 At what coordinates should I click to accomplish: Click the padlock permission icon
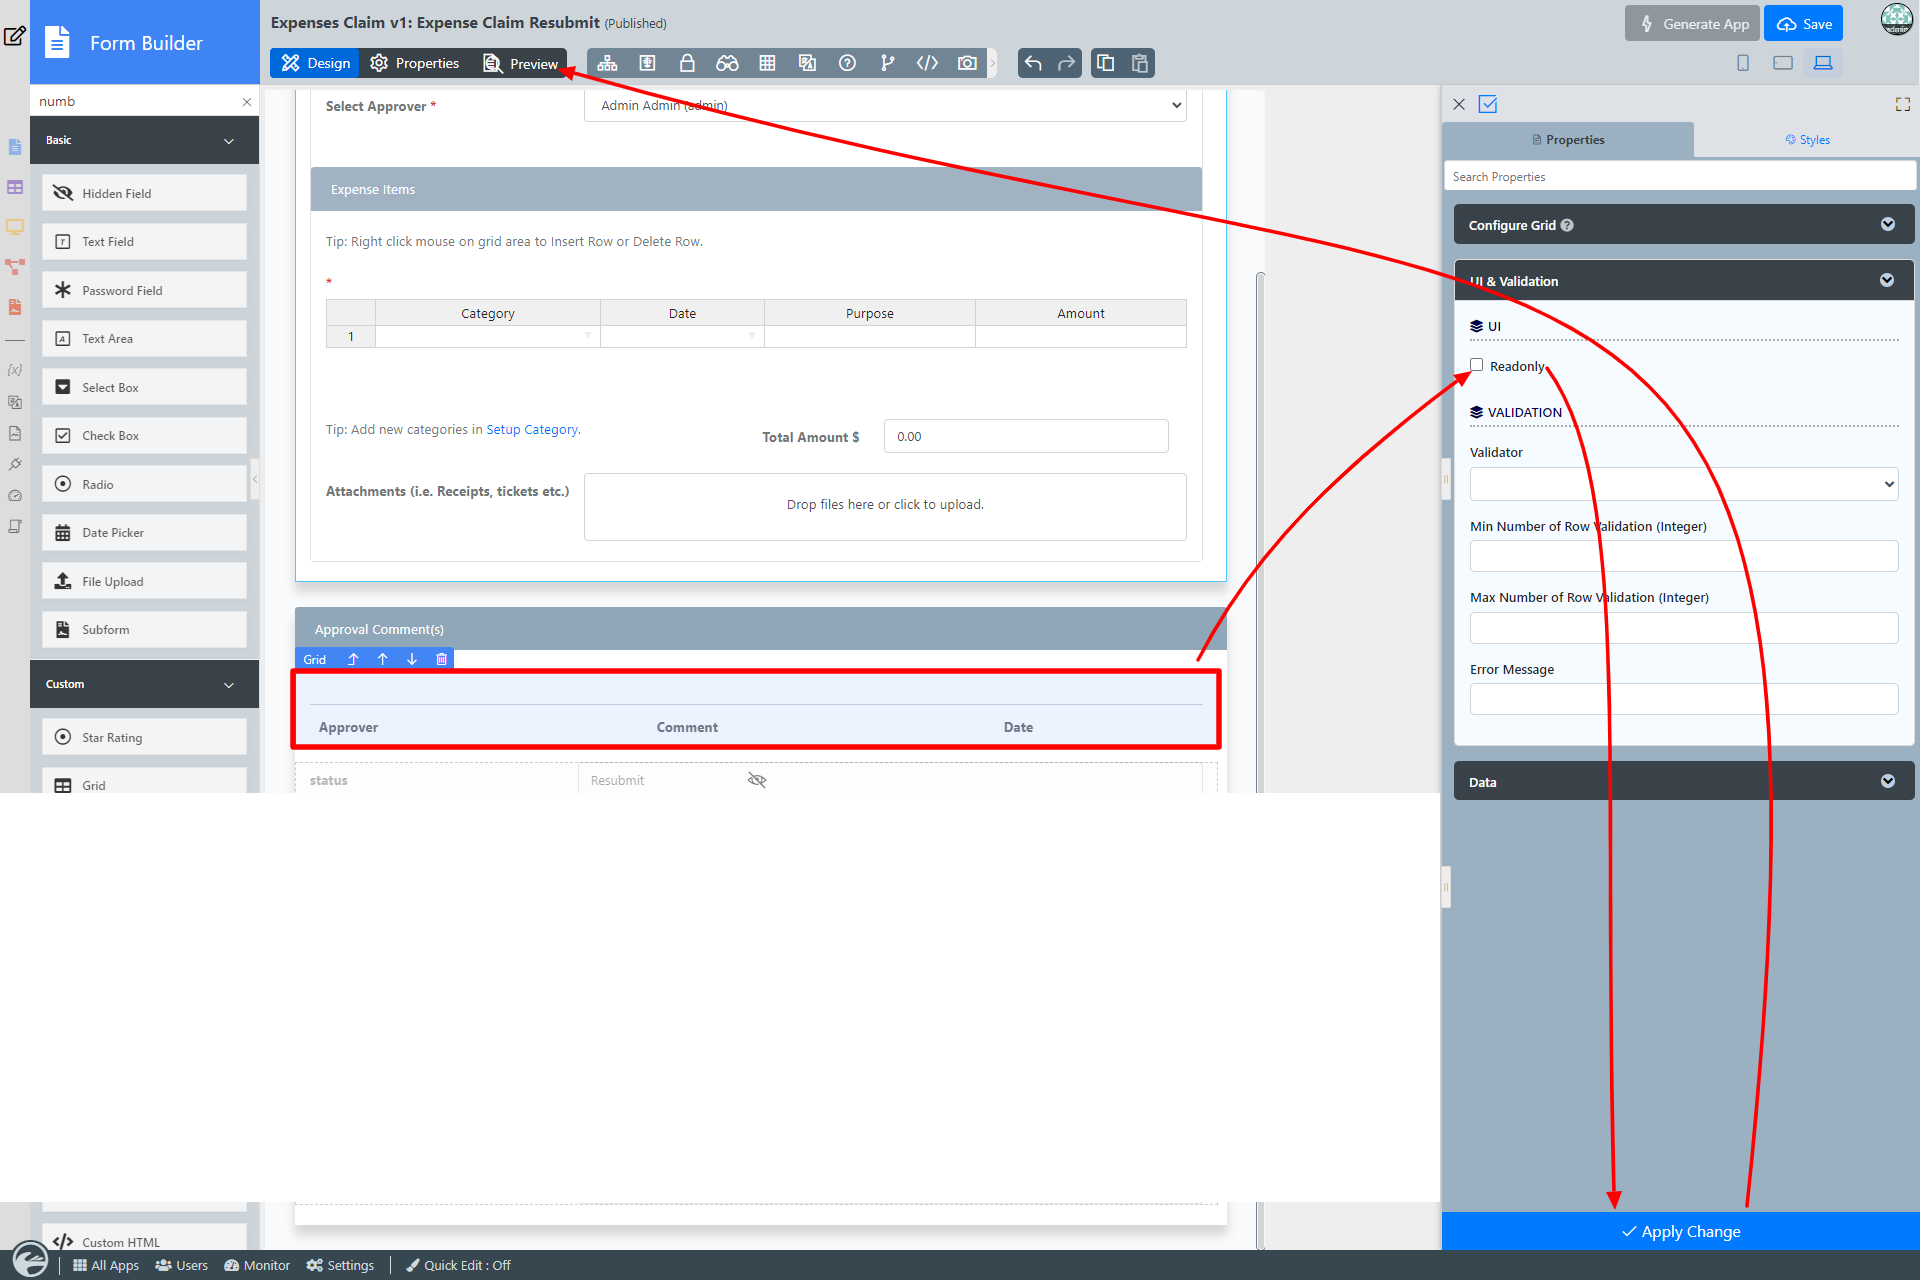[687, 63]
